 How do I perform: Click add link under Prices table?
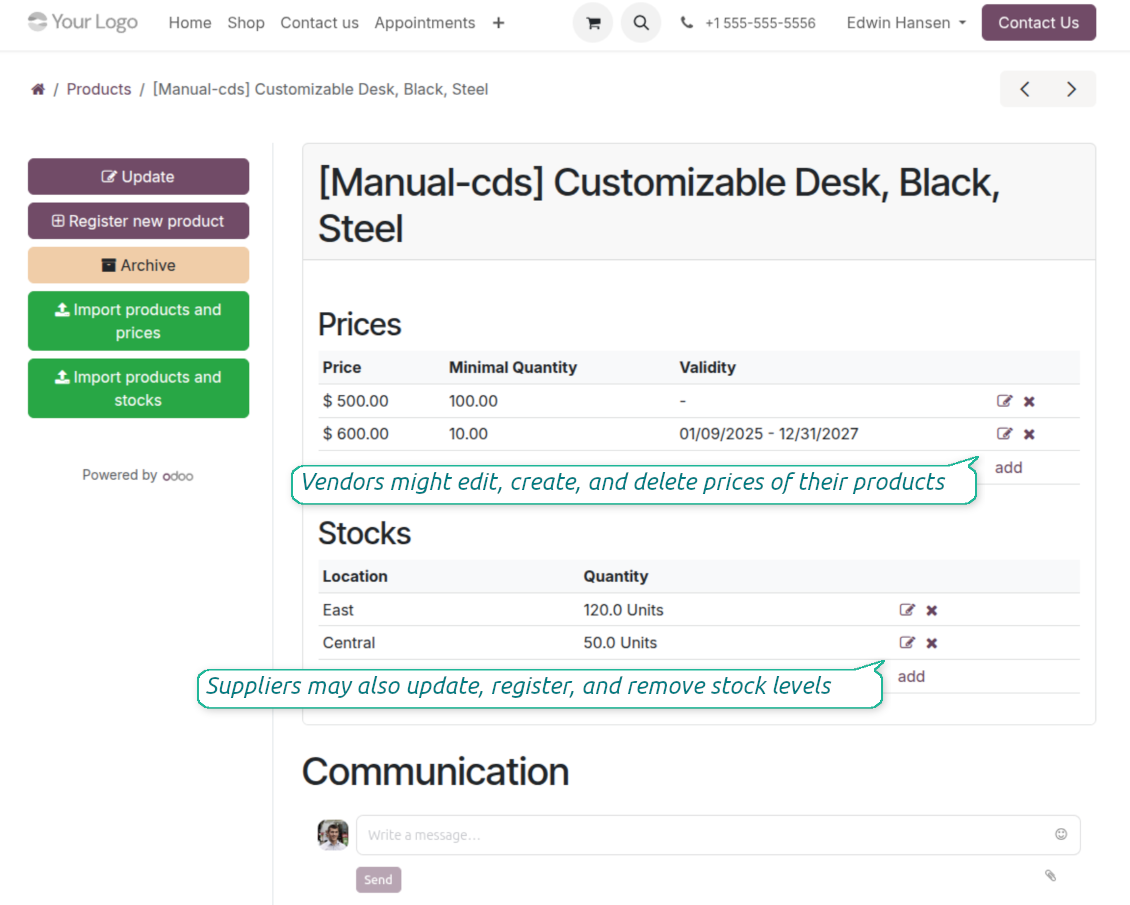1008,467
